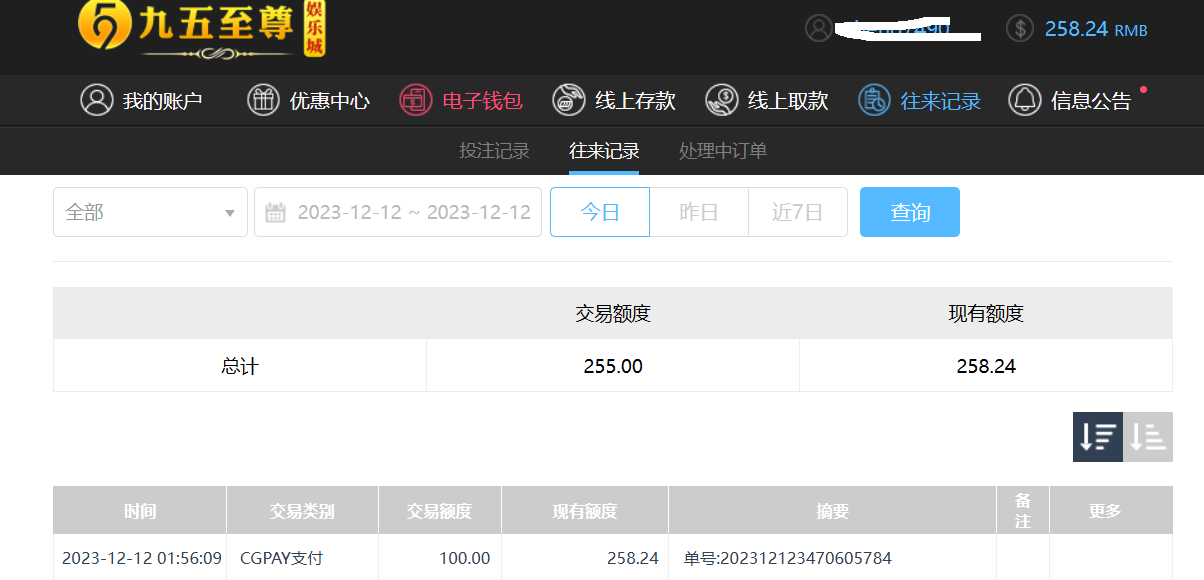Click 258.24 balance in the CGPAY支付 row
This screenshot has width=1204, height=580.
point(633,558)
